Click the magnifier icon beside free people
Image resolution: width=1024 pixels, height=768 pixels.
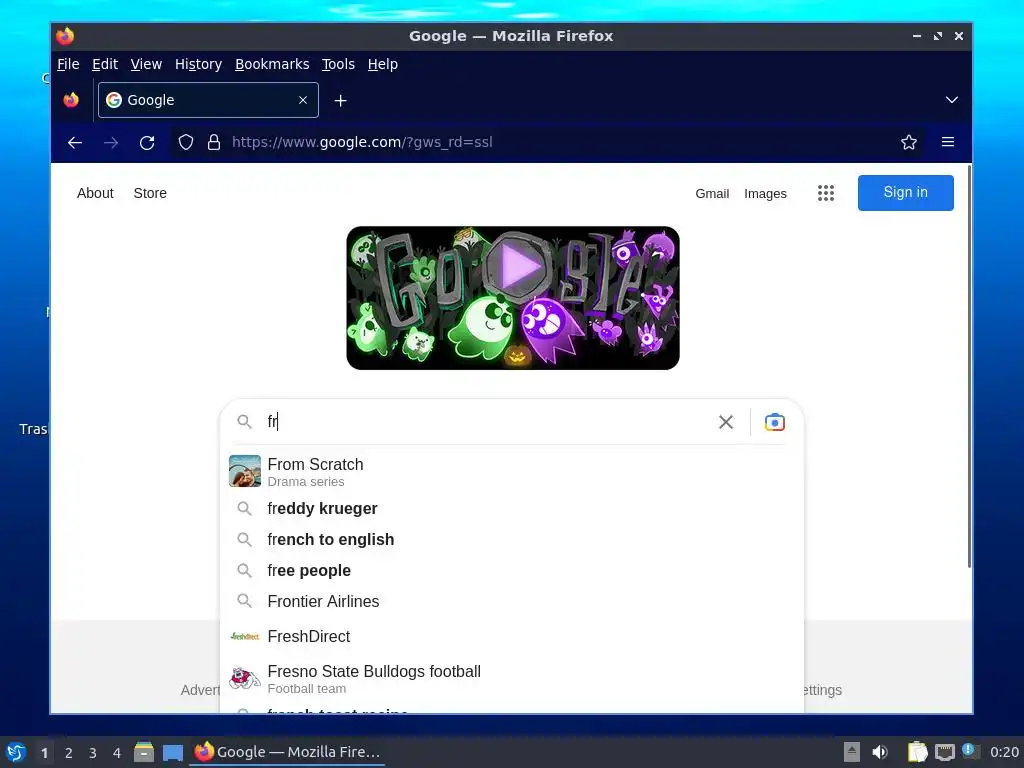[244, 570]
